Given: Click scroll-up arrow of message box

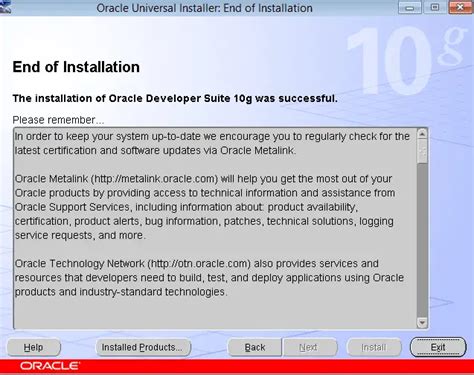Looking at the screenshot, I should [422, 134].
